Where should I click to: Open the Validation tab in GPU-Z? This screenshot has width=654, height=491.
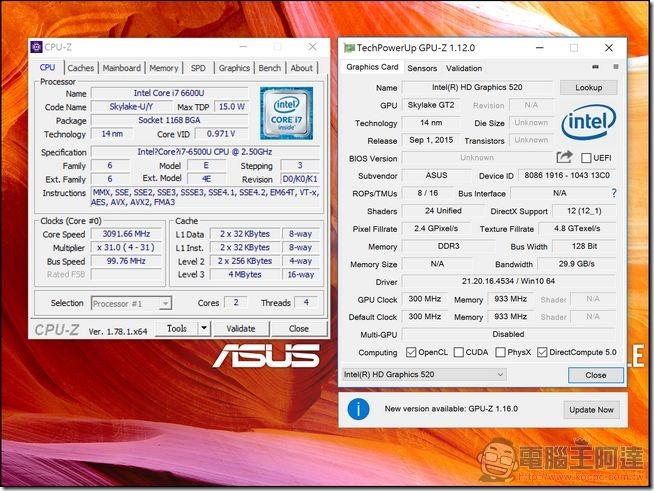pos(464,68)
